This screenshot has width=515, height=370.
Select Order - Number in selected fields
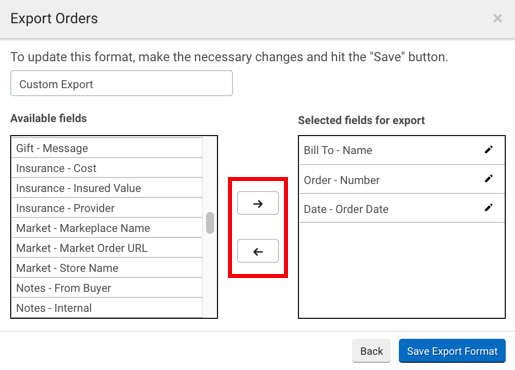click(x=402, y=179)
